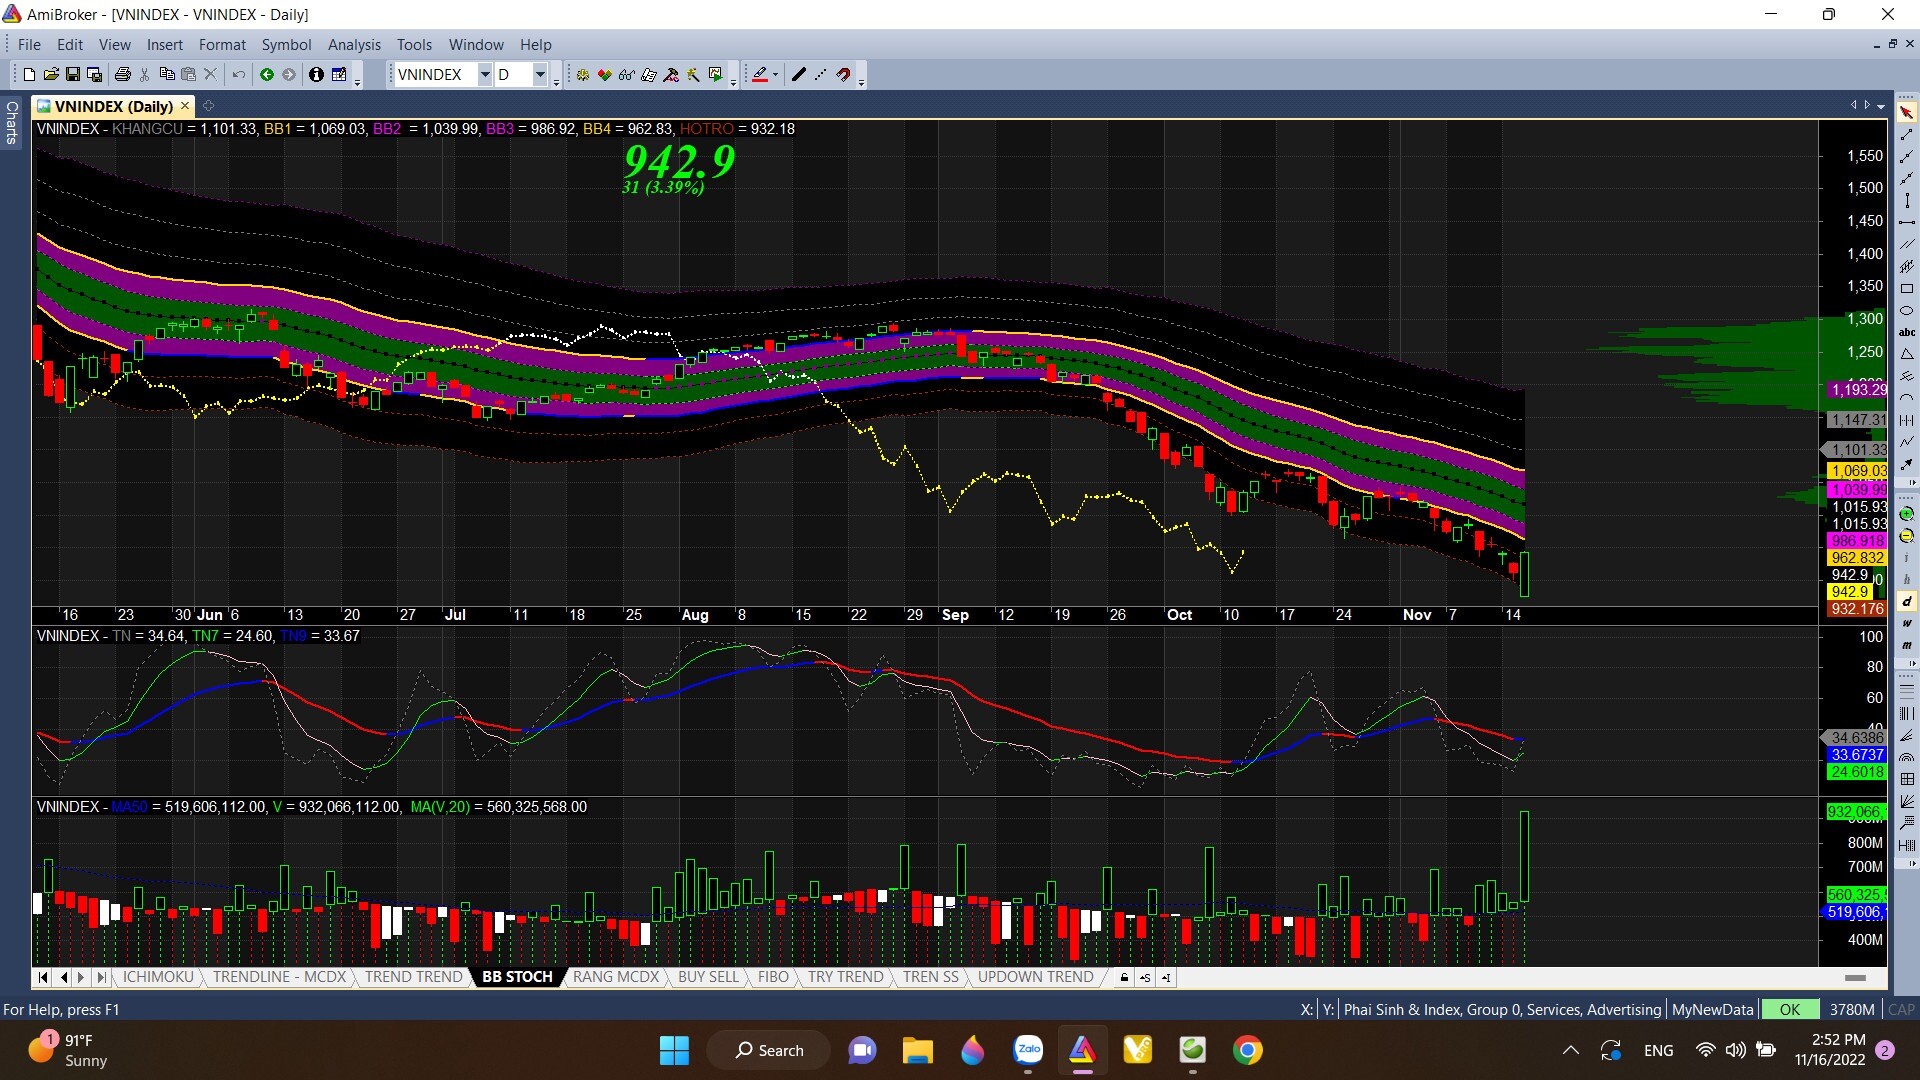Select the cycles tool

(x=1906, y=420)
